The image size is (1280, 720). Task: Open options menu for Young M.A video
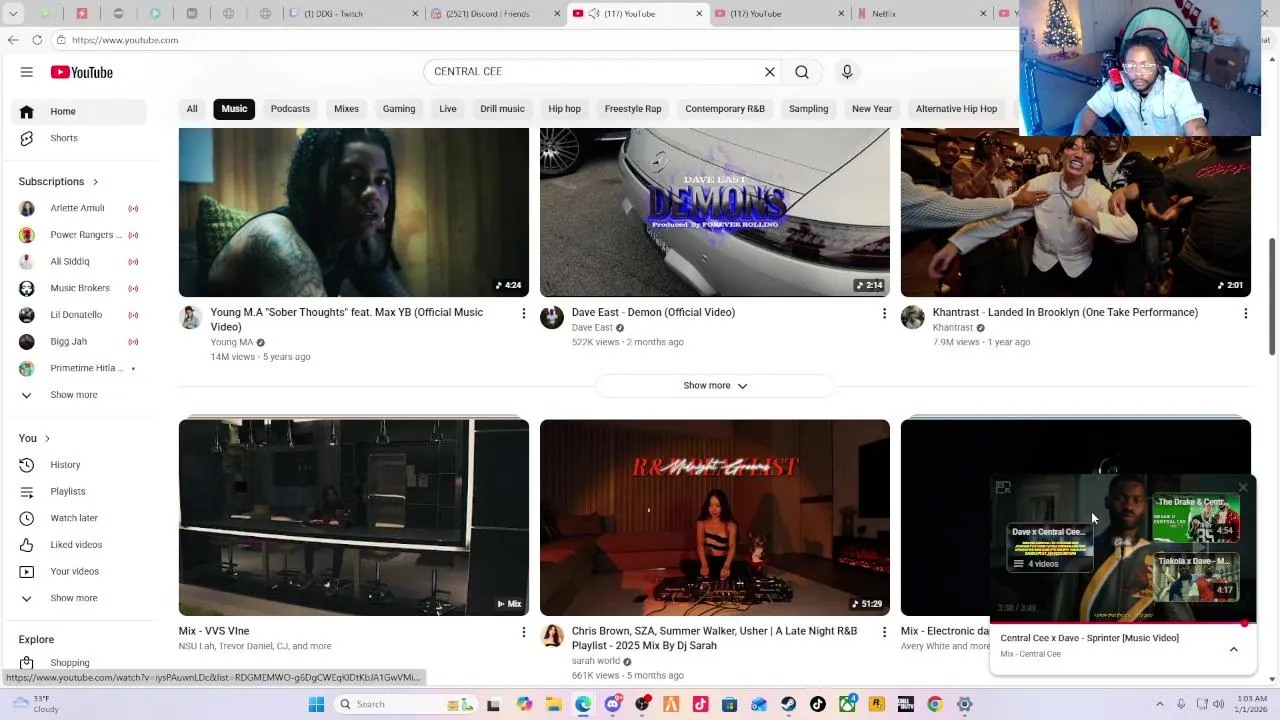tap(523, 313)
